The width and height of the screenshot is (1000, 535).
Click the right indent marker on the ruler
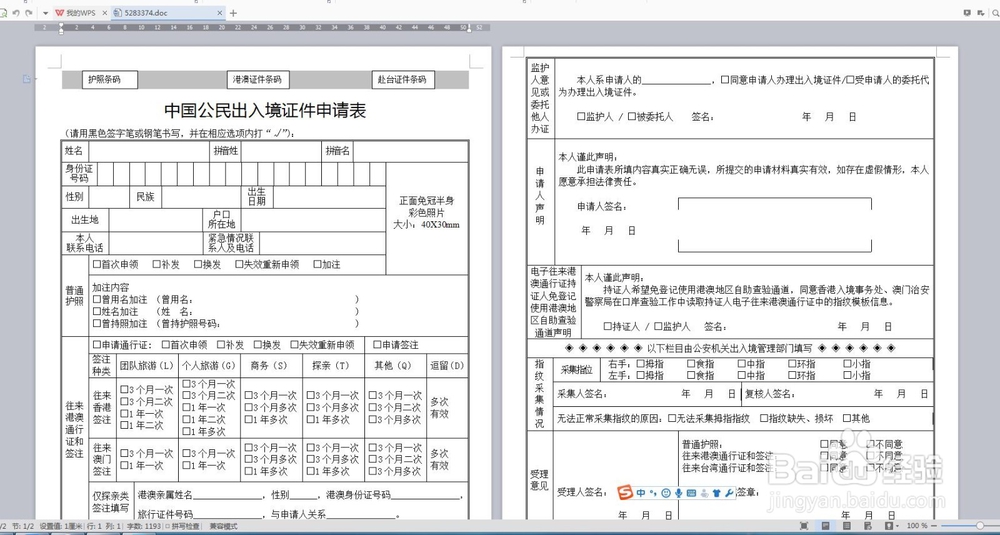(469, 28)
